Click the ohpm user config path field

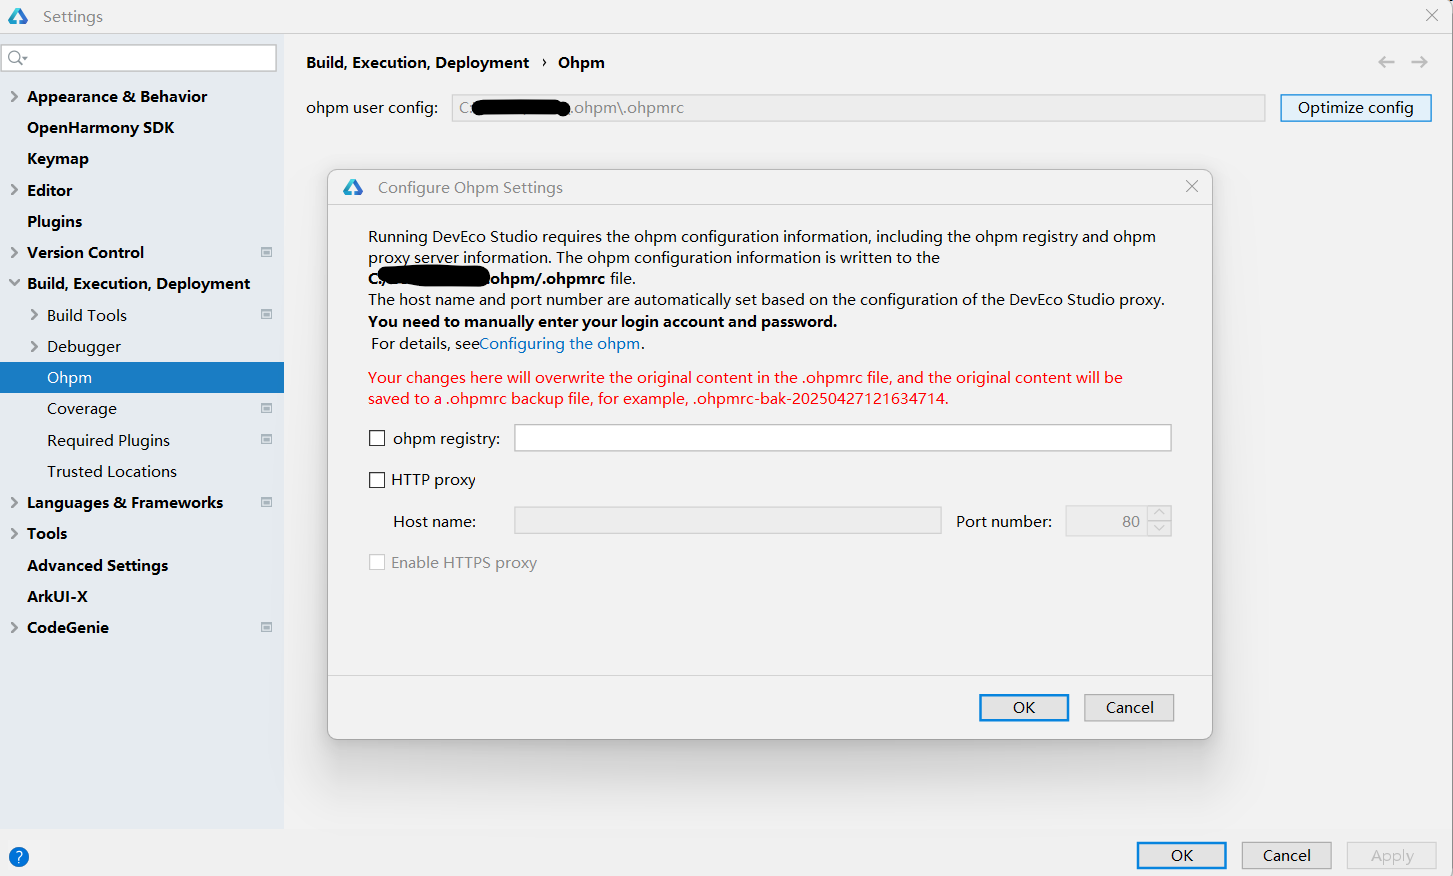(x=858, y=107)
